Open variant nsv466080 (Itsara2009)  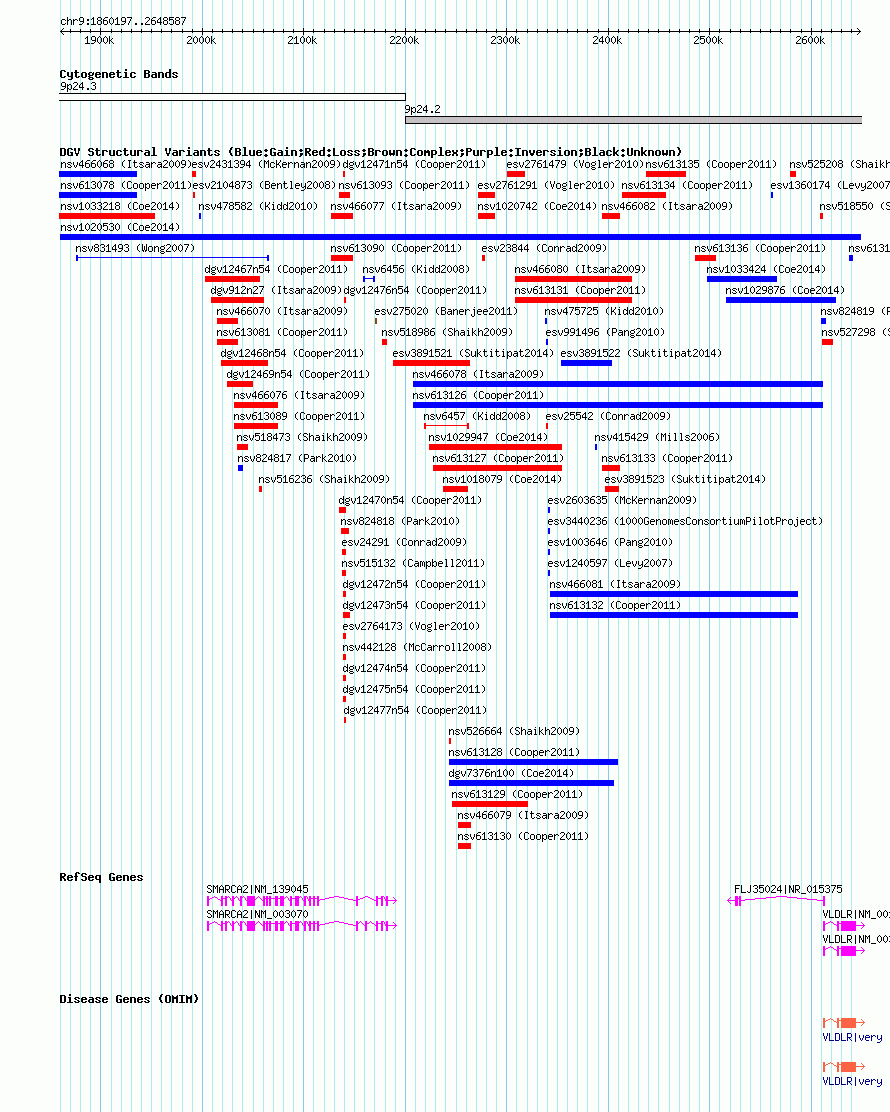[x=580, y=269]
